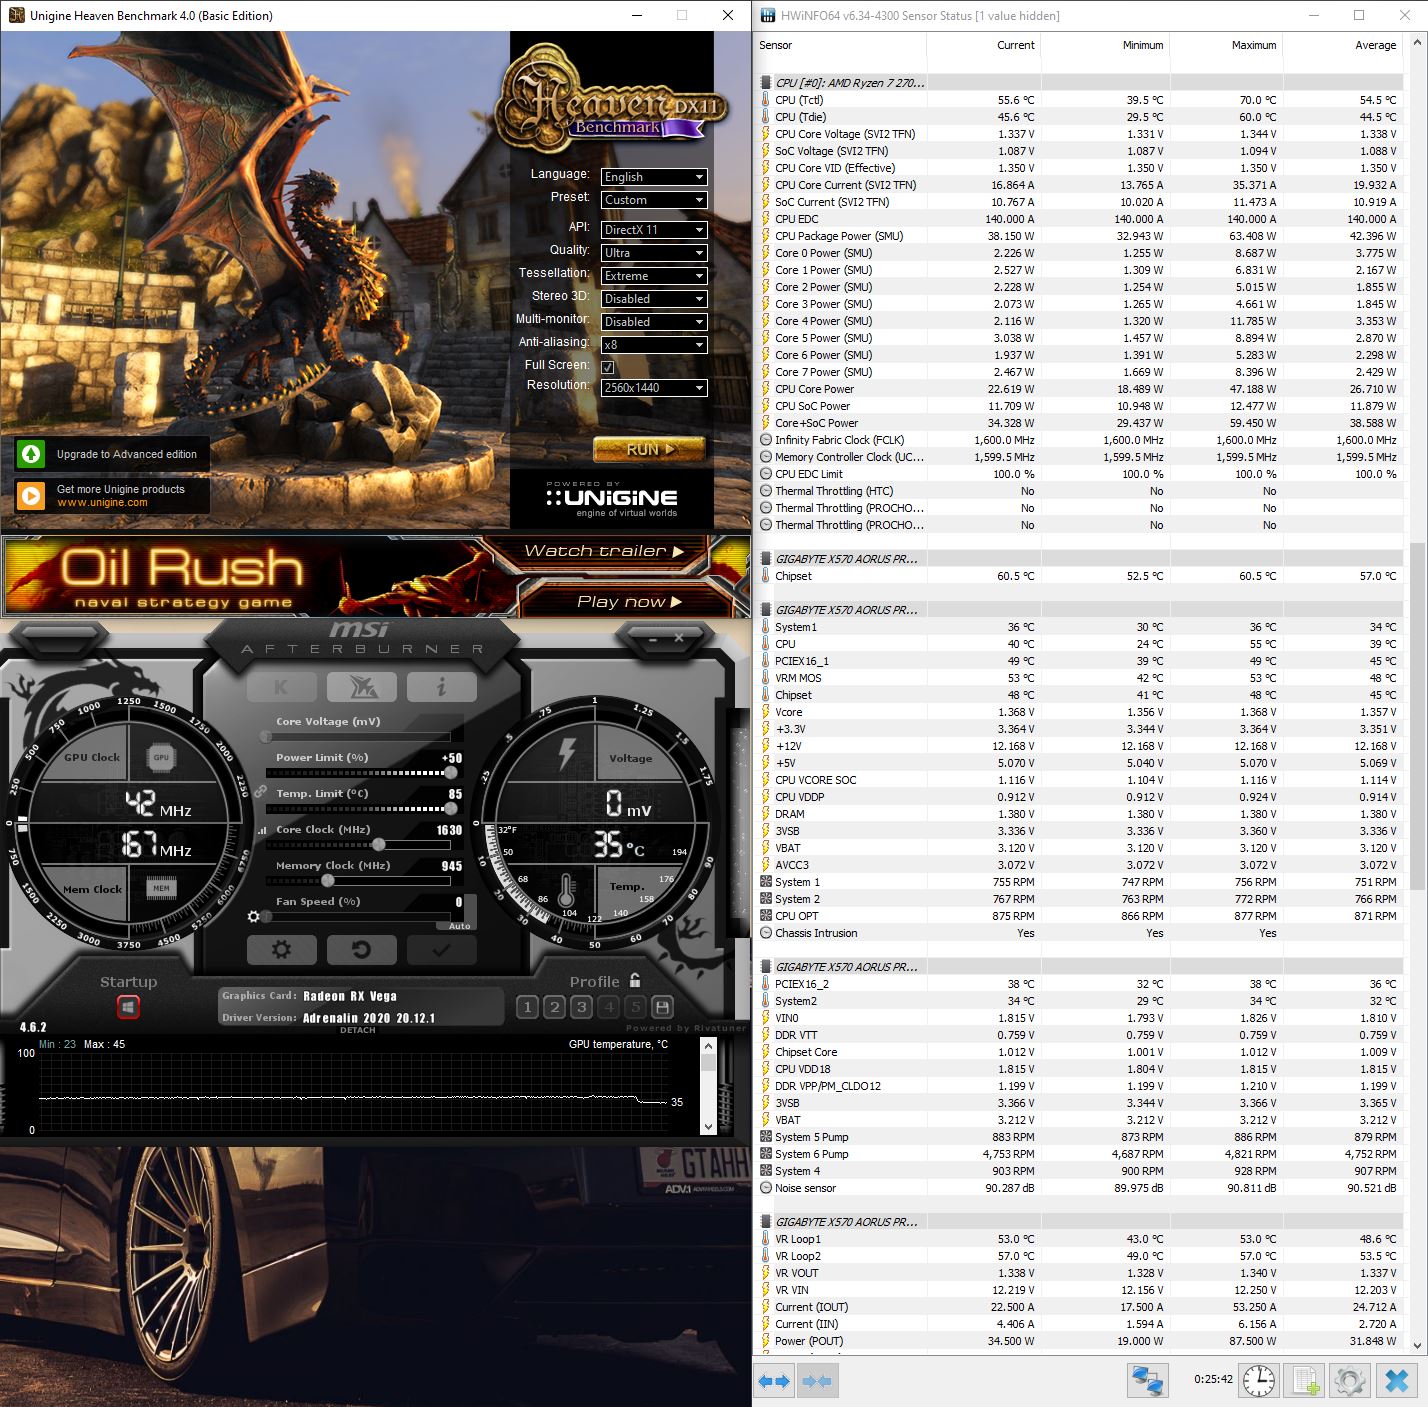Click HWiNFO scrollbar down arrow
The width and height of the screenshot is (1428, 1407).
click(x=1418, y=1345)
